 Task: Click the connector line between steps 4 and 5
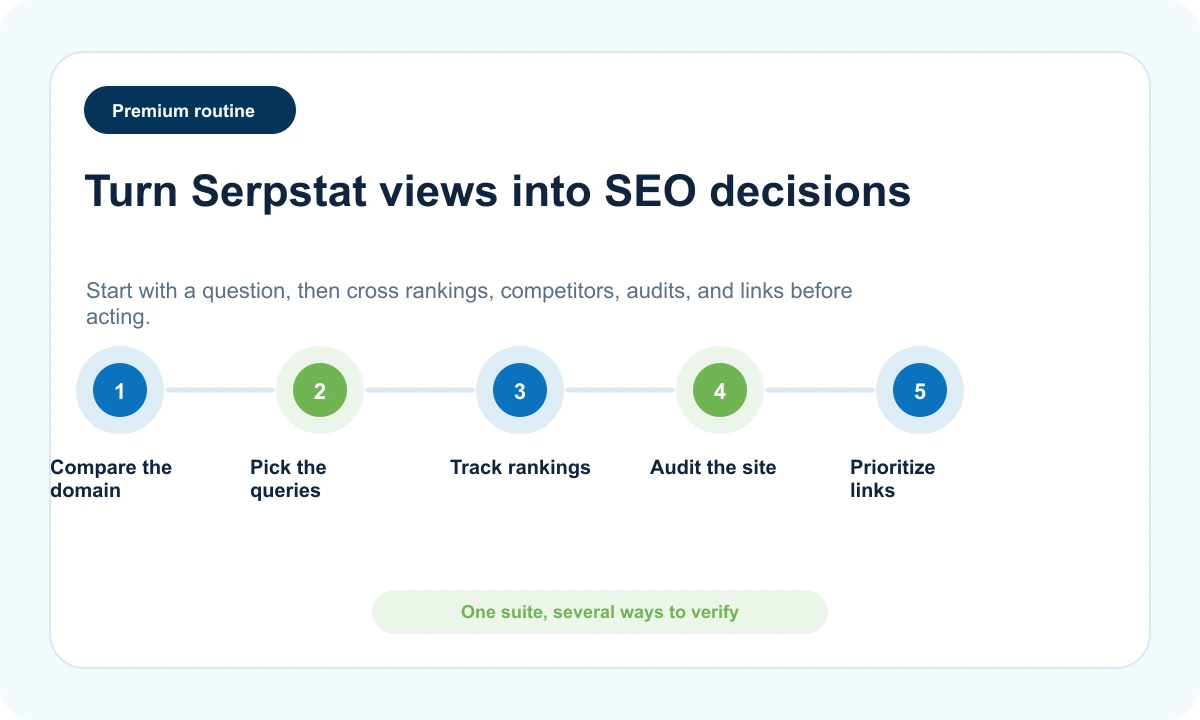click(820, 390)
